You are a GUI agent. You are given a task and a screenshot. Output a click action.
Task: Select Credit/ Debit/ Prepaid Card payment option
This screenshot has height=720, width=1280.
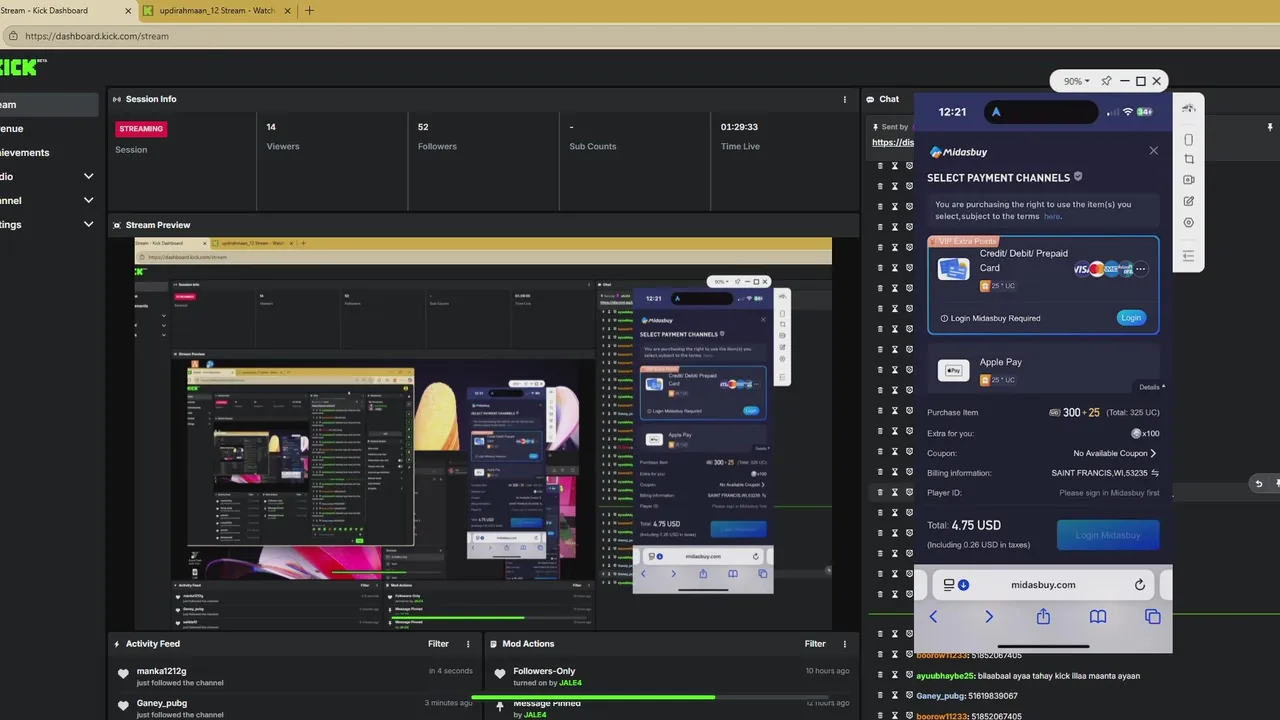[1043, 285]
